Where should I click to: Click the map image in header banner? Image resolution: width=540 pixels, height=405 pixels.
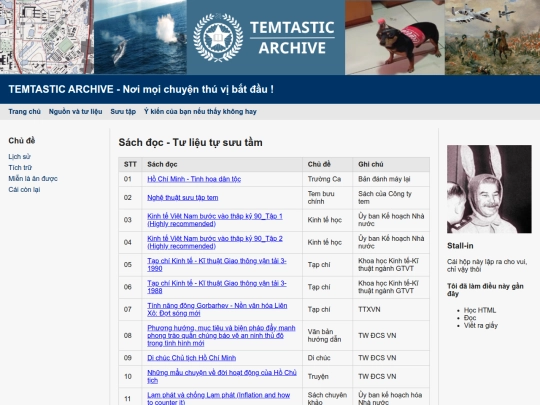point(47,37)
